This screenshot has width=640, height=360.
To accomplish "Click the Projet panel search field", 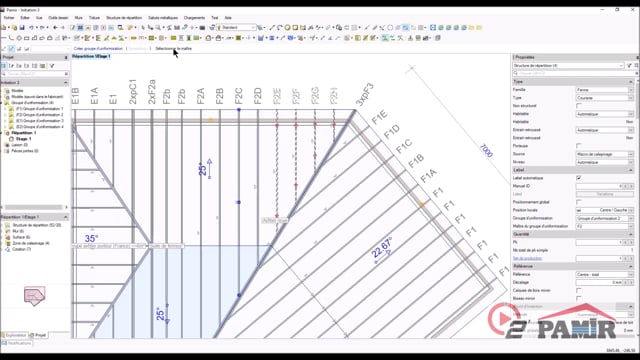I will coord(34,74).
